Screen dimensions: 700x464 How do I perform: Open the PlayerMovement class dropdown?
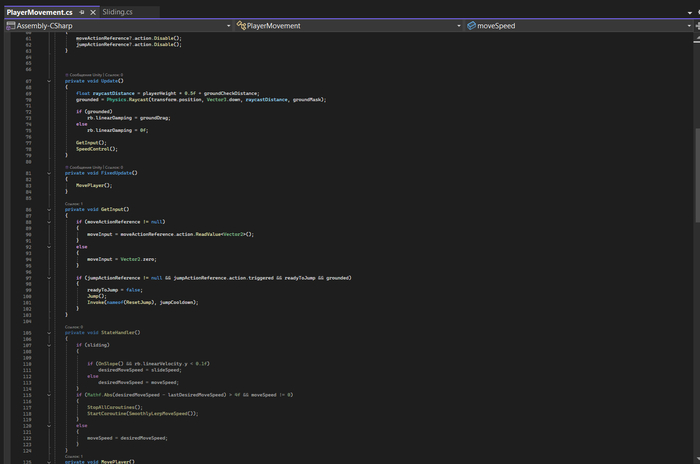pyautogui.click(x=461, y=26)
